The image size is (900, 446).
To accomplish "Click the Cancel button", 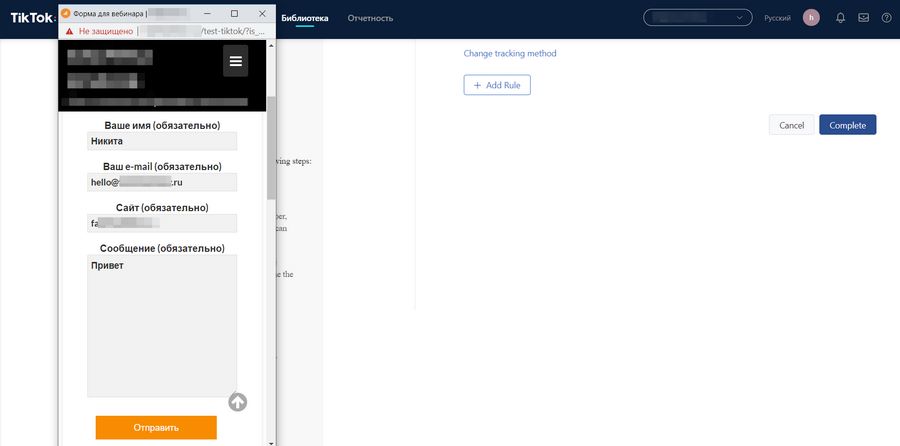I will (x=792, y=125).
